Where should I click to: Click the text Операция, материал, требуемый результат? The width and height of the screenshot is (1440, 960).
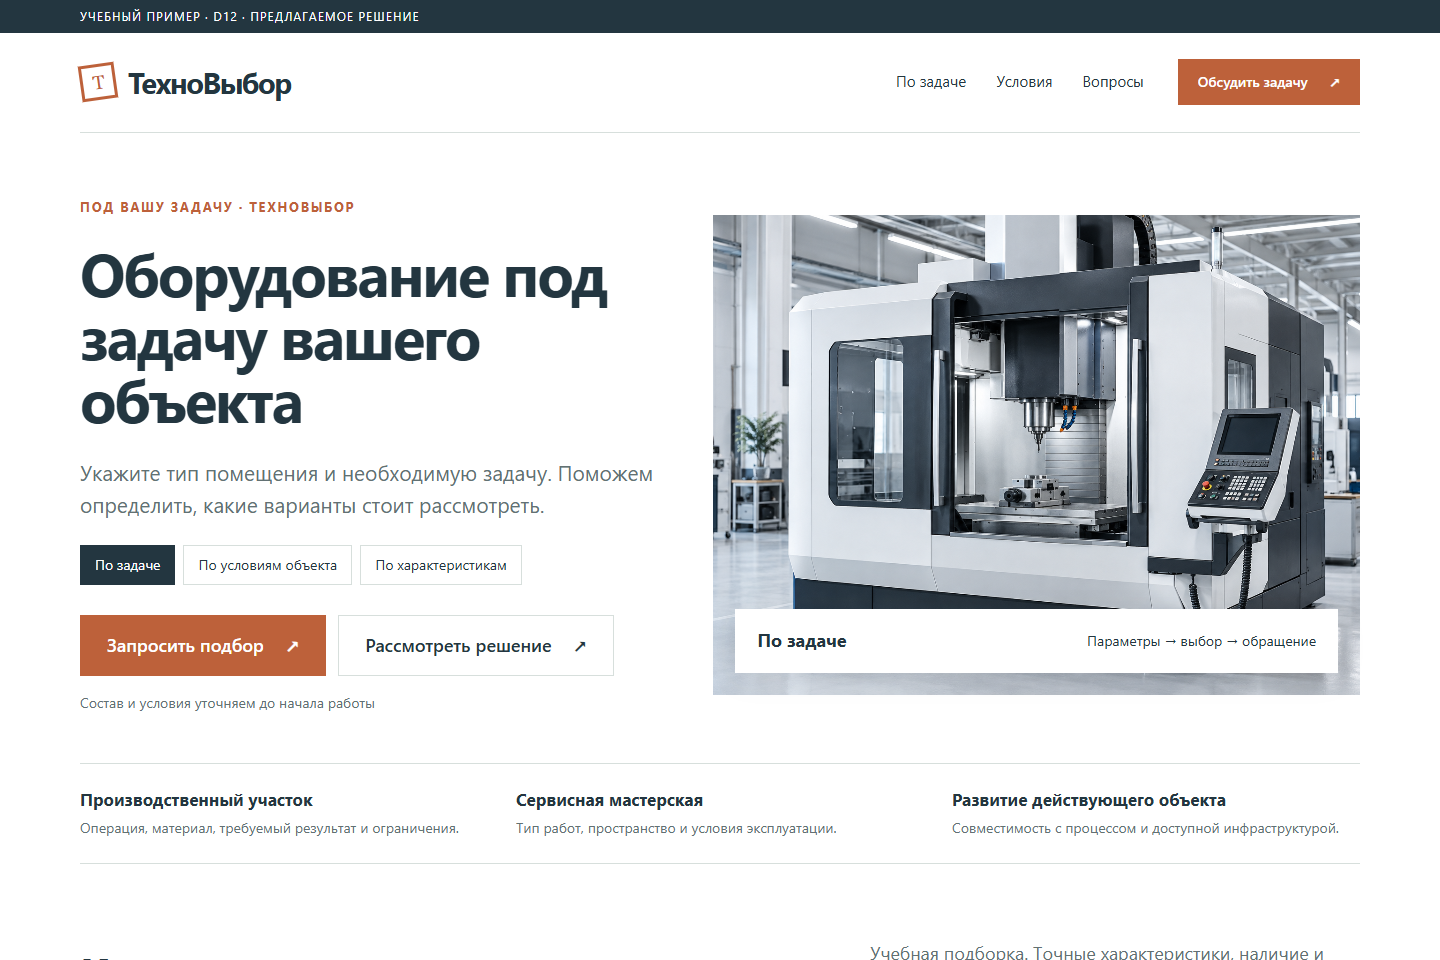269,828
